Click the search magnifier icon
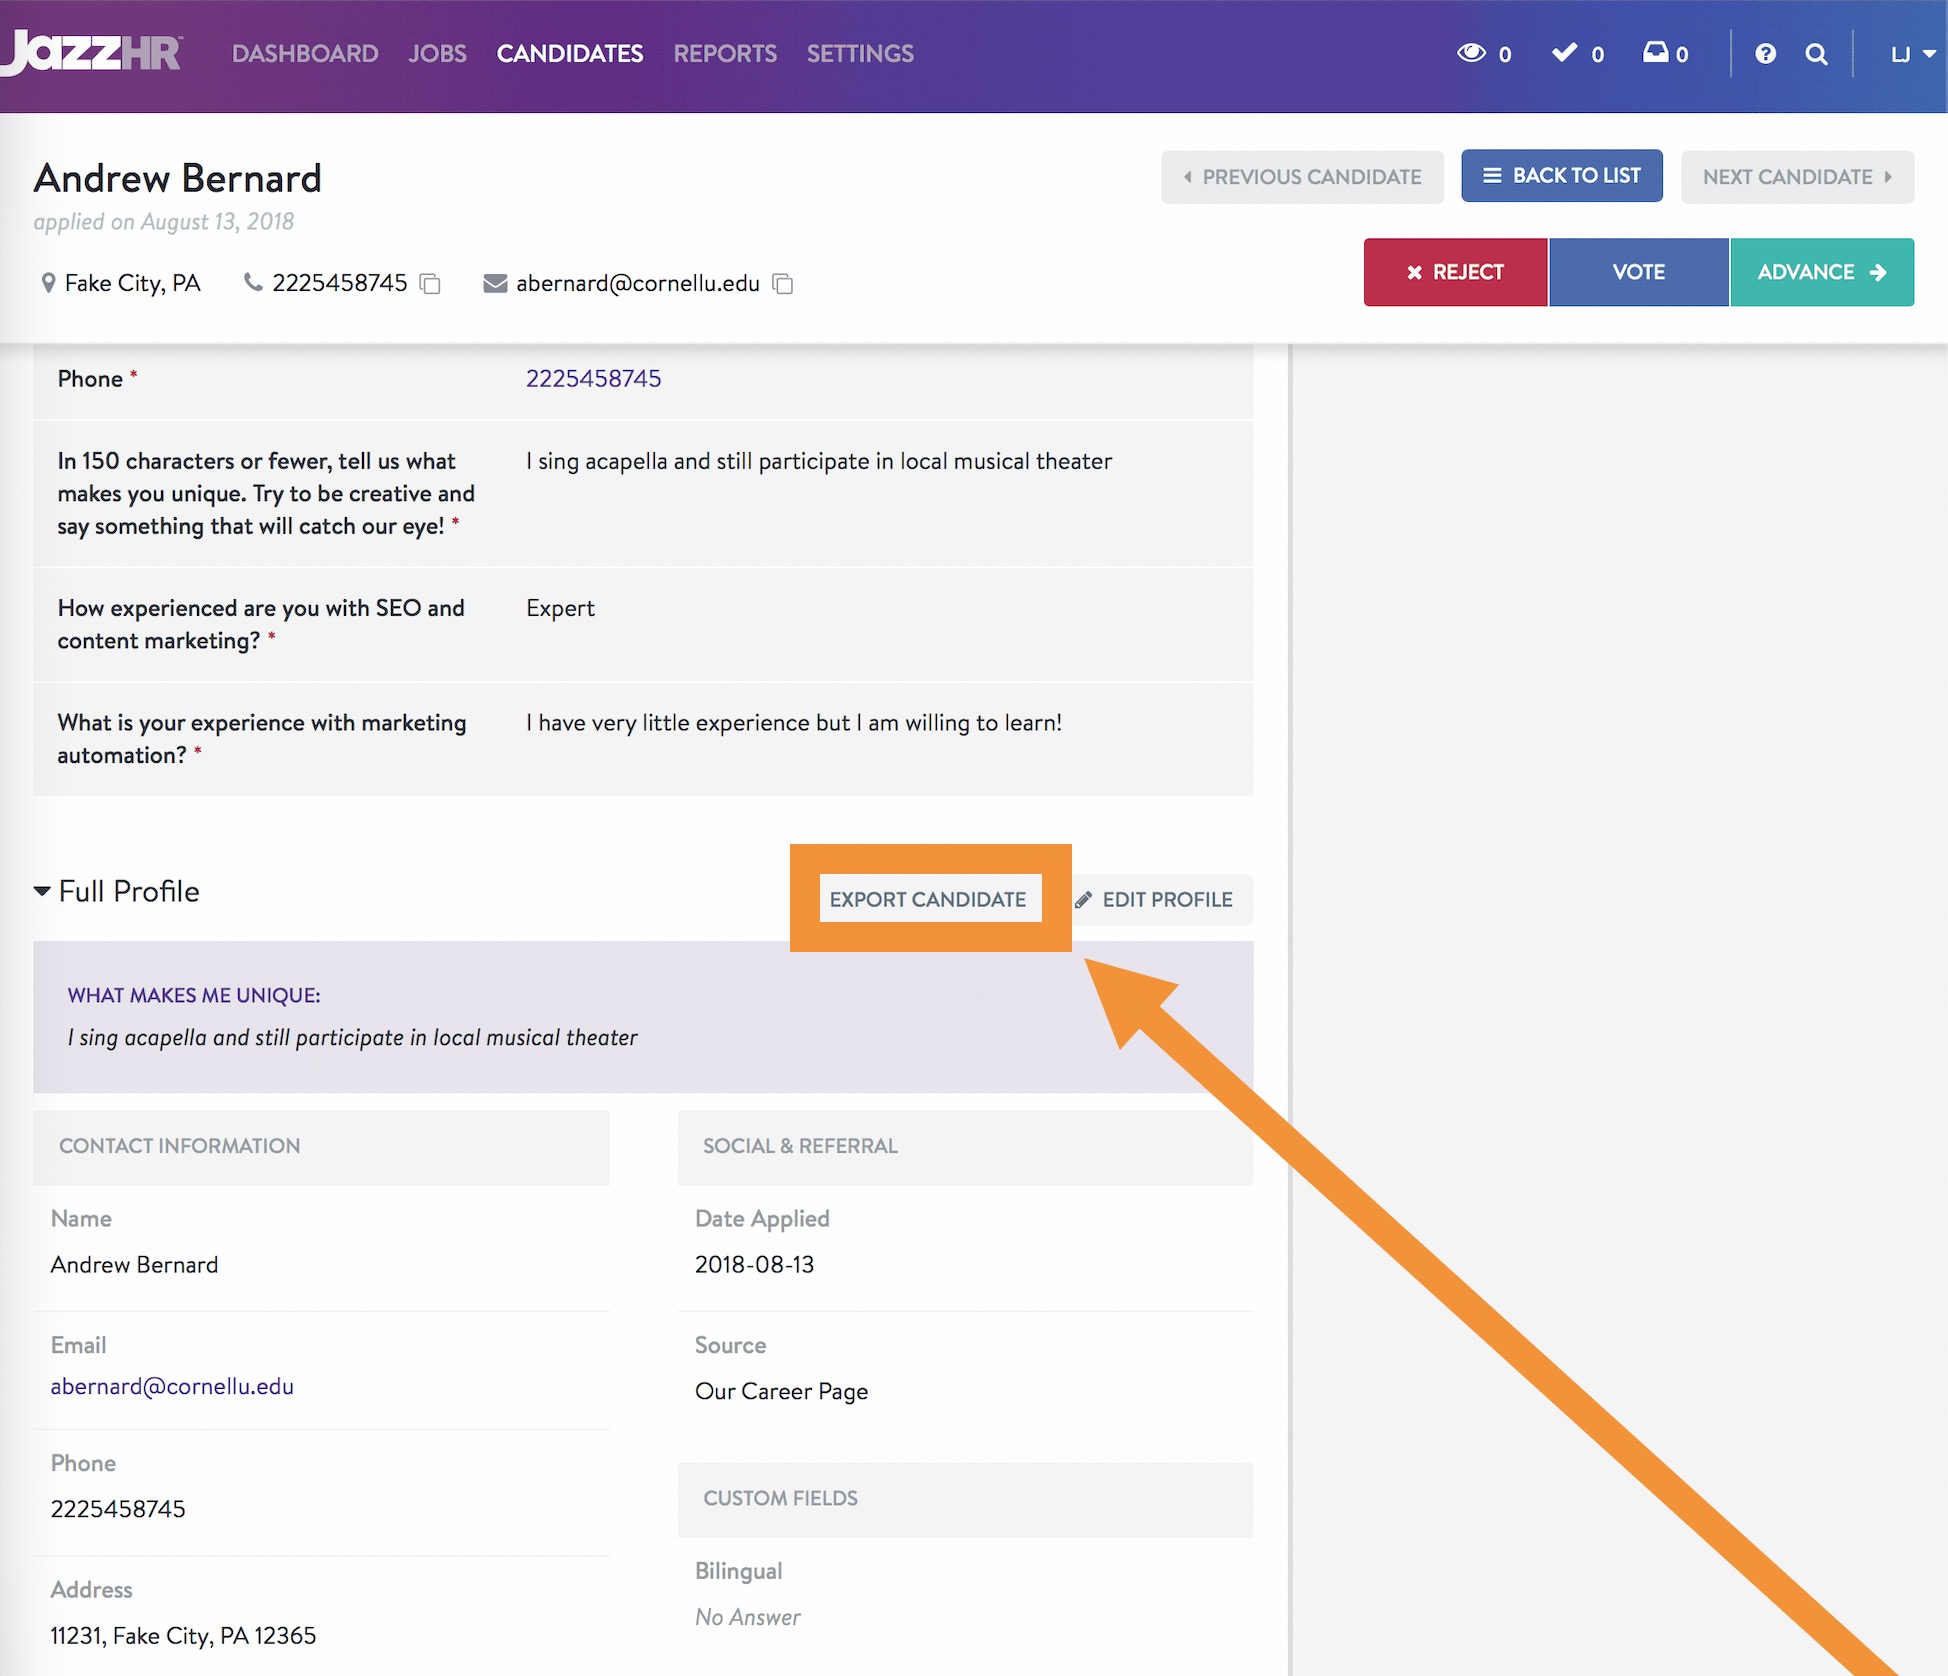 tap(1816, 54)
